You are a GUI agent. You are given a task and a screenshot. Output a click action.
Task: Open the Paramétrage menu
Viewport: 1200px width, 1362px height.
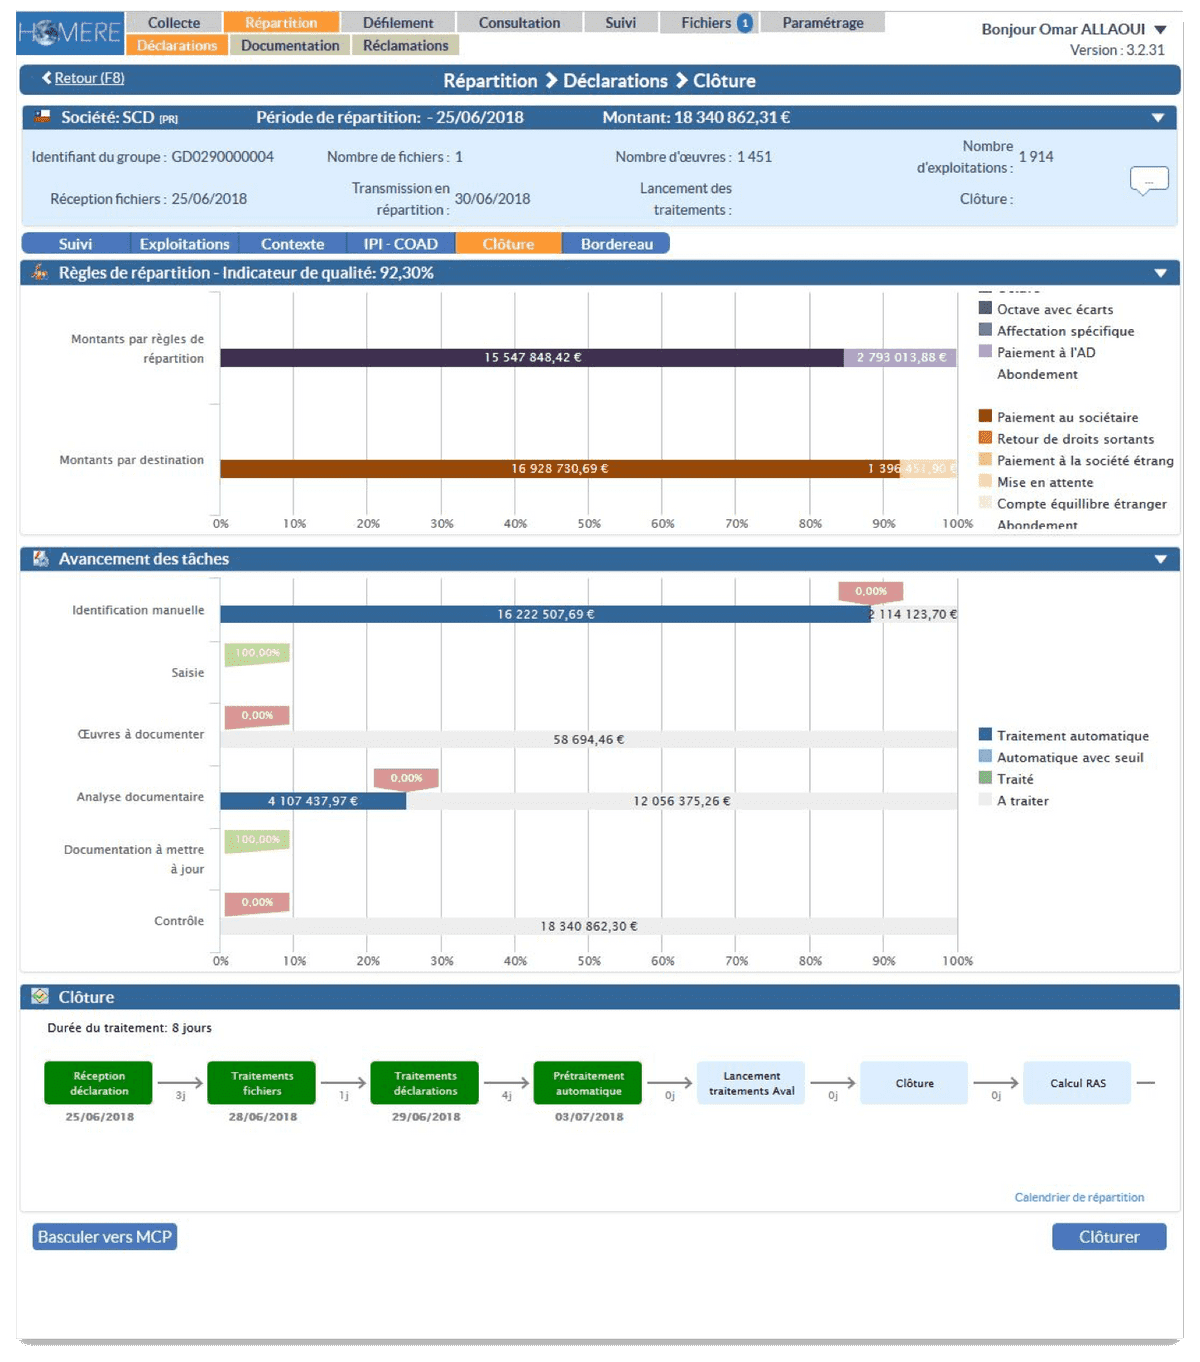point(822,23)
